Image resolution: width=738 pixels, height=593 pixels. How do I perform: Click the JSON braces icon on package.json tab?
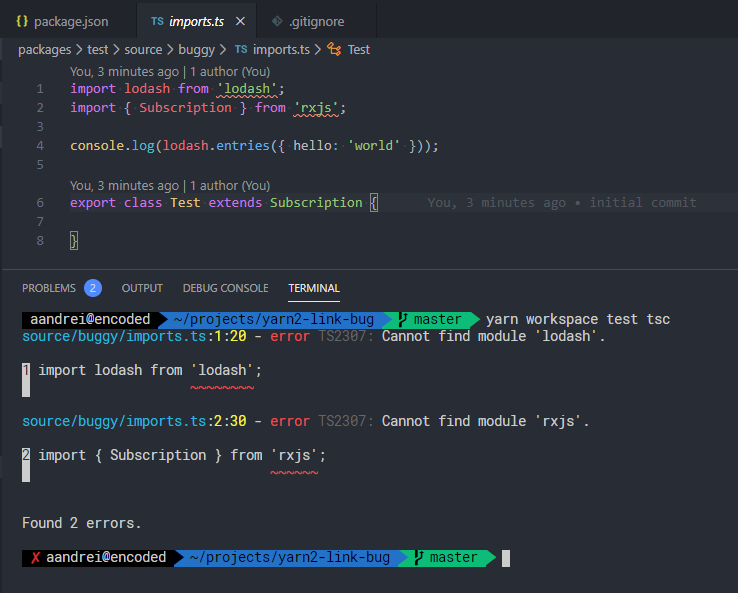(x=22, y=21)
